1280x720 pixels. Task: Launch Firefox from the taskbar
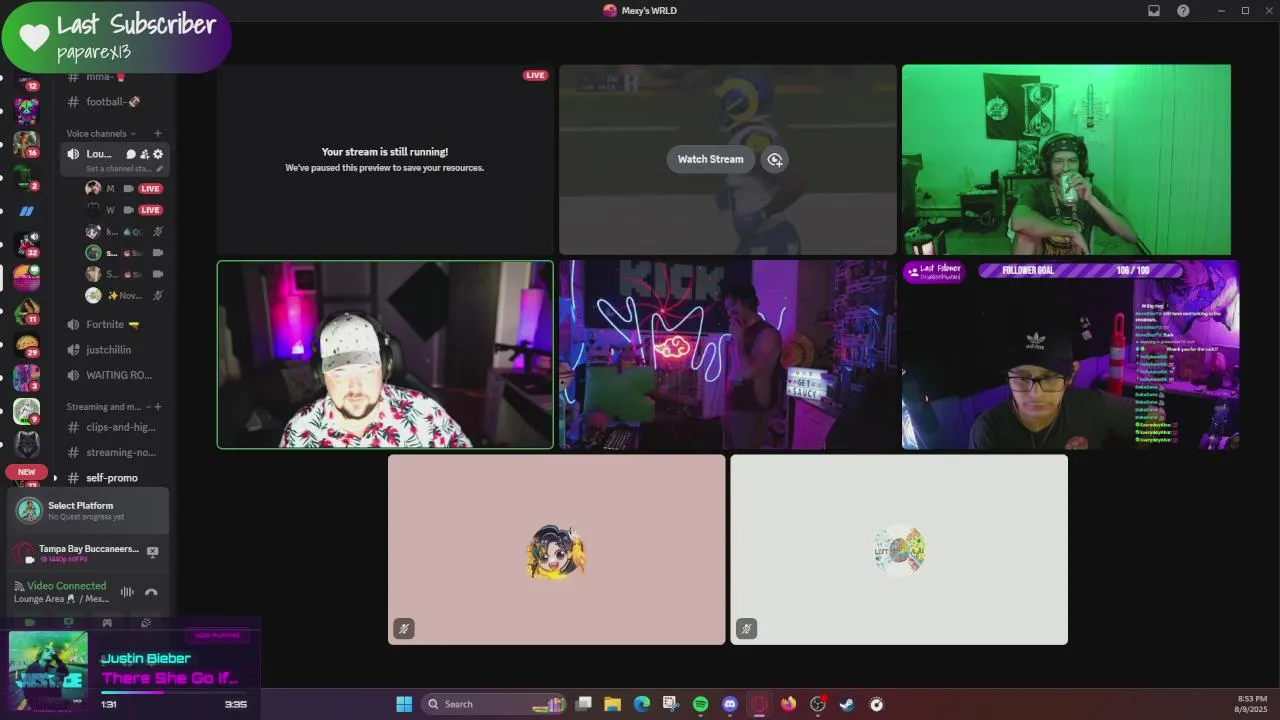[788, 704]
